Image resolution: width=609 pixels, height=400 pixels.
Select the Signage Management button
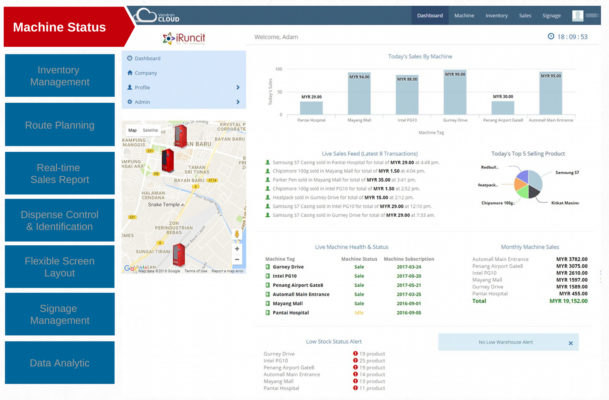[x=60, y=314]
